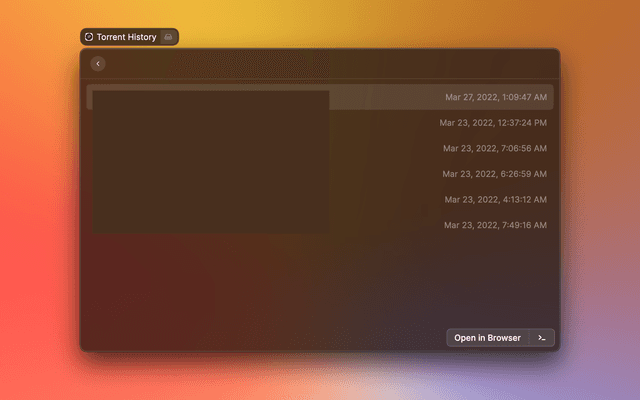Click the footer bar left of Open in Browser
This screenshot has width=640, height=400.
point(260,338)
